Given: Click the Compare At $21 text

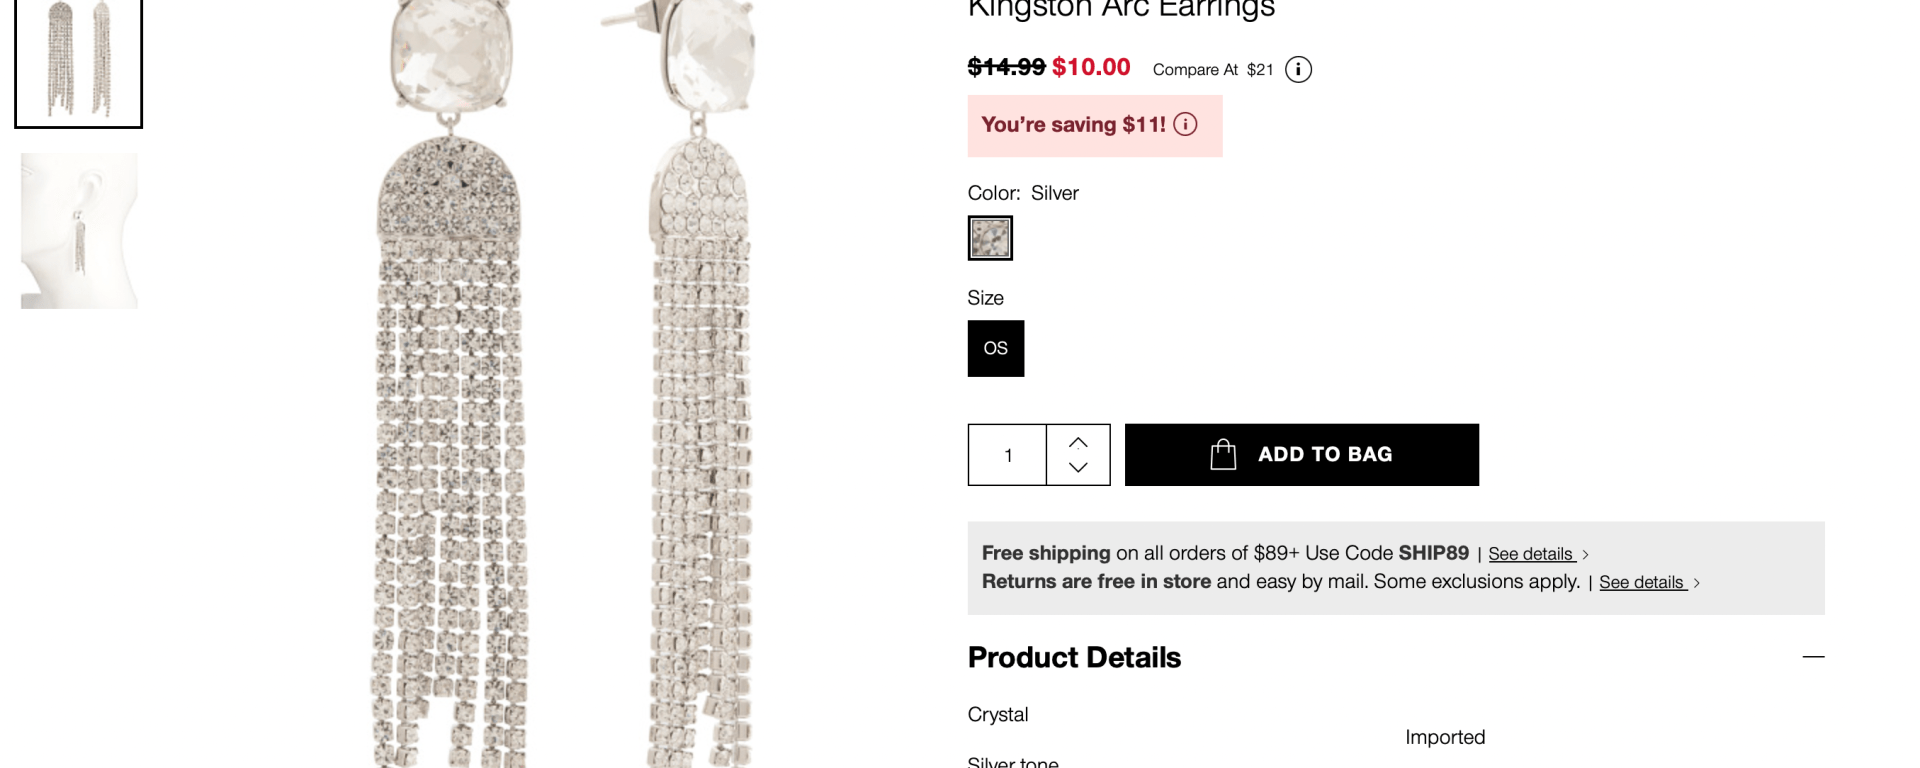Looking at the screenshot, I should point(1212,69).
